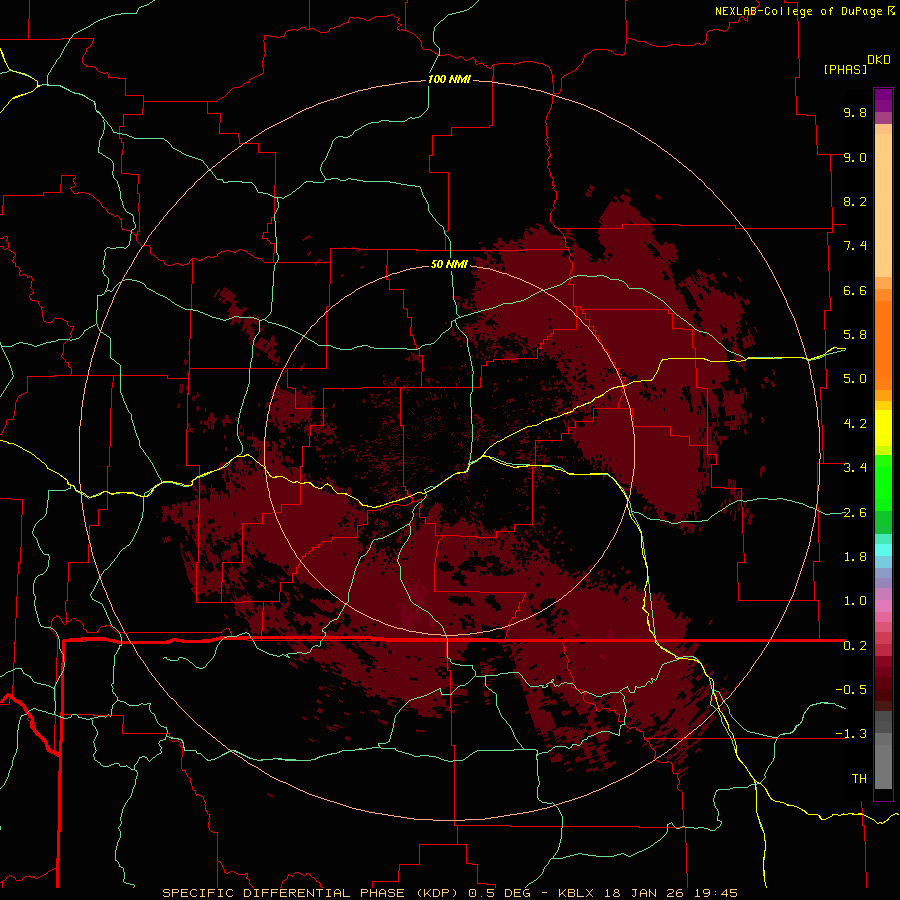Click the 18 JAN 26 date in the caption
Image resolution: width=900 pixels, height=900 pixels.
point(645,893)
